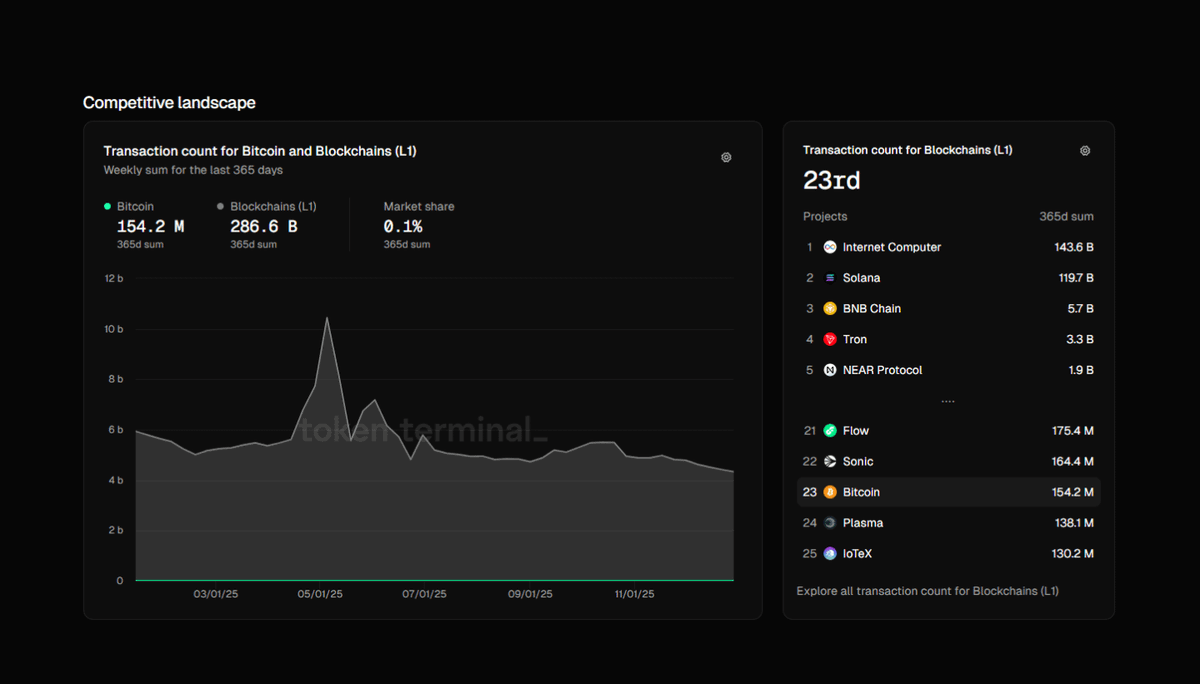Click the 07/01/25 x-axis date label
Screen dimensions: 1200x684
click(x=425, y=594)
